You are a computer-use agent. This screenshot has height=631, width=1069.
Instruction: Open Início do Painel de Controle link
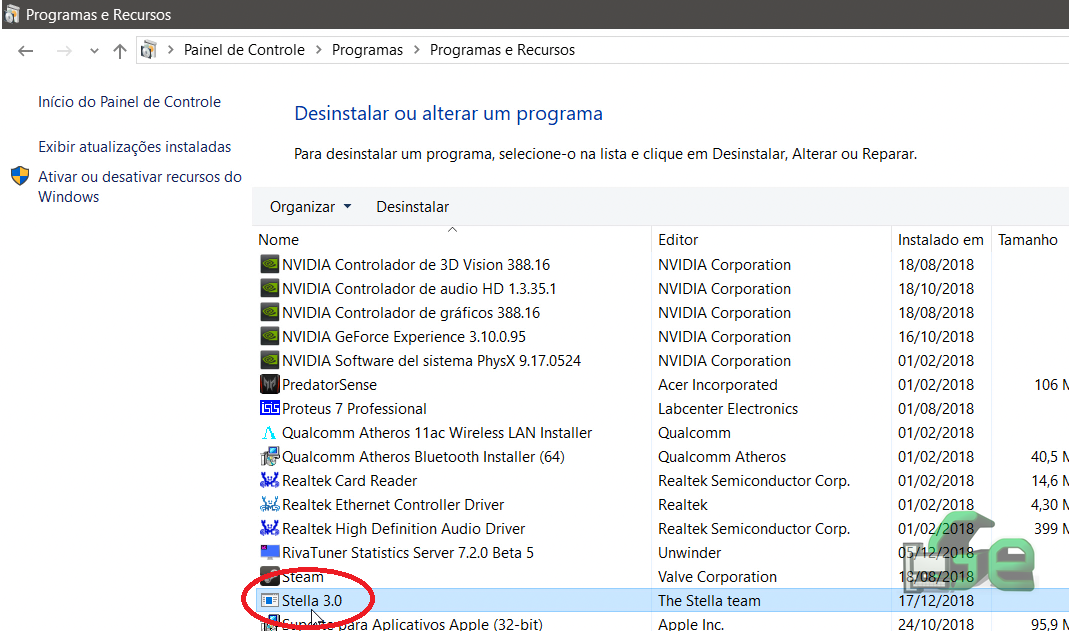tap(130, 102)
